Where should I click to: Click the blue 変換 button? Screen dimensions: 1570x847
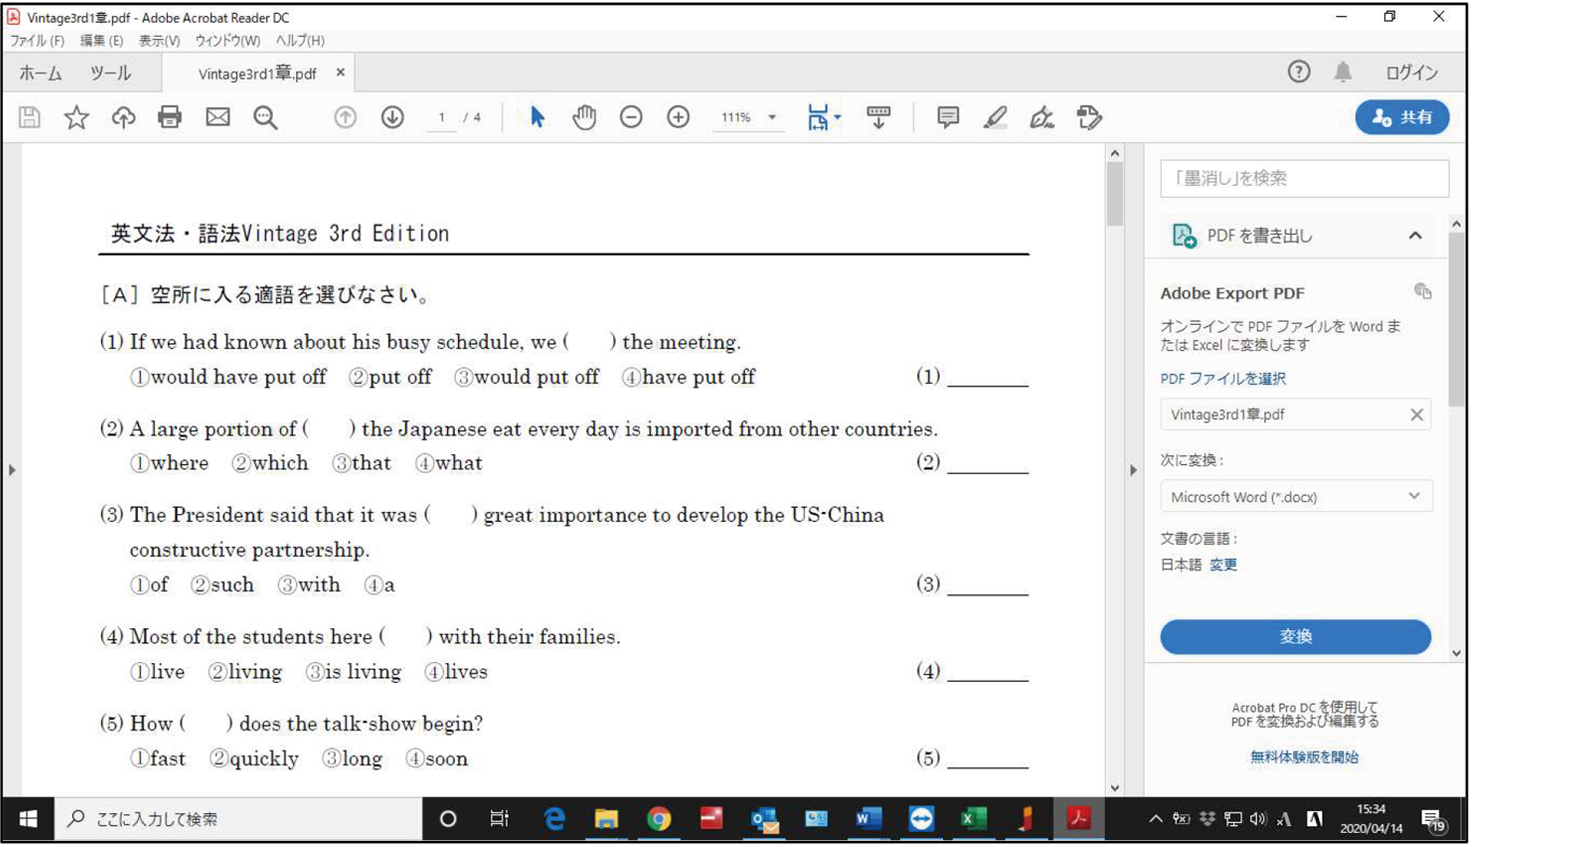point(1295,637)
